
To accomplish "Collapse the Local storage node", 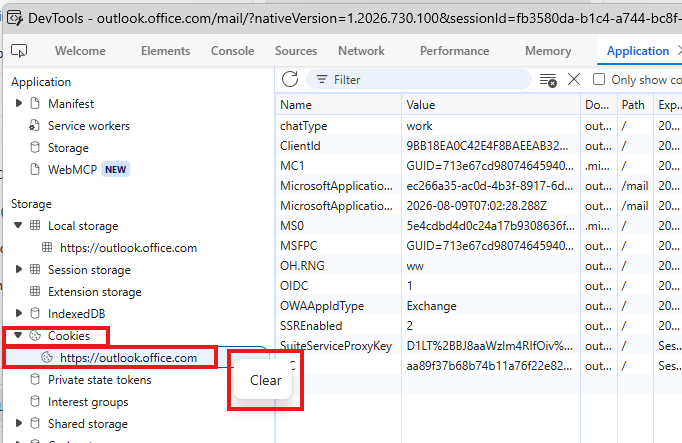I will 18,225.
